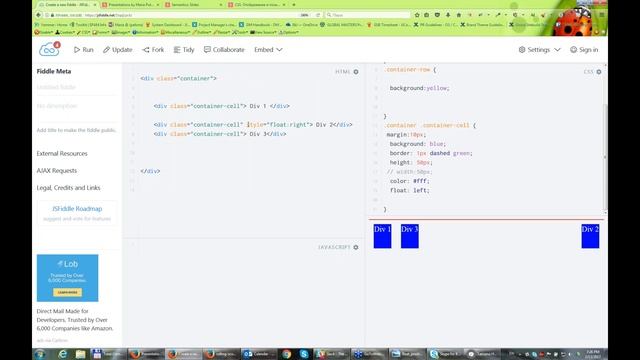Click the JSFiddle cloud logo
This screenshot has width=640, height=360.
(x=49, y=49)
